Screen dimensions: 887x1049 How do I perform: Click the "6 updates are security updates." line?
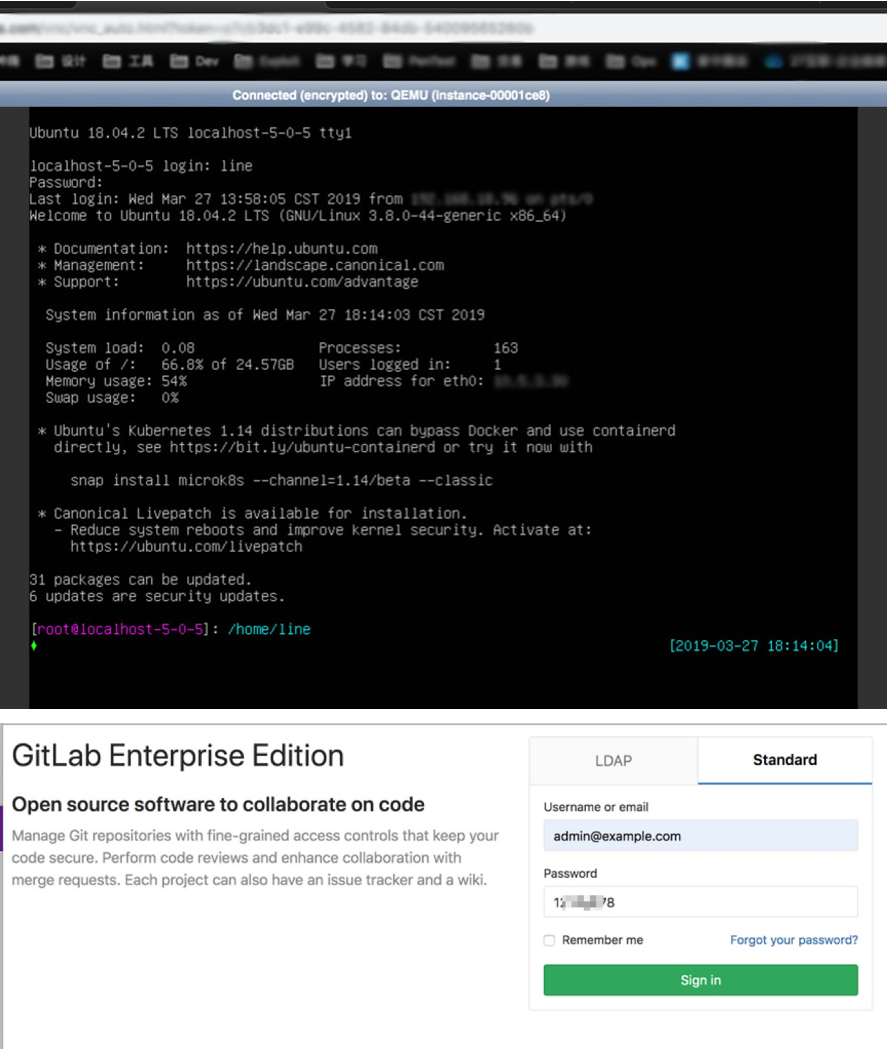[x=157, y=596]
